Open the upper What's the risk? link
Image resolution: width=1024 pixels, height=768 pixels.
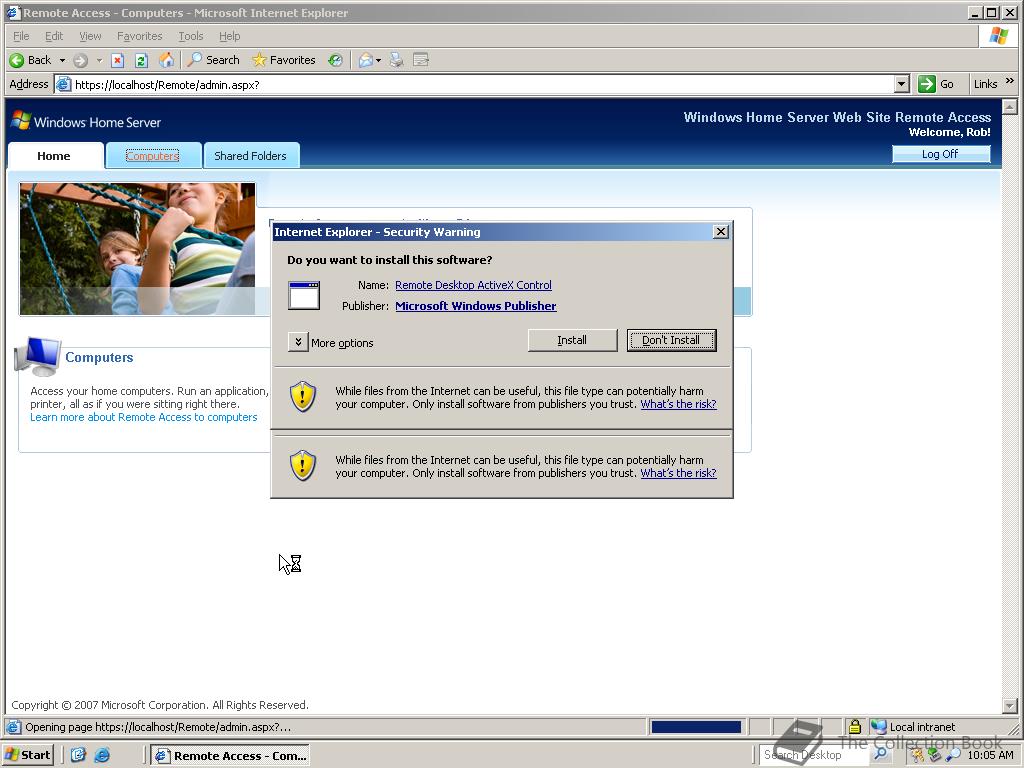[x=678, y=404]
